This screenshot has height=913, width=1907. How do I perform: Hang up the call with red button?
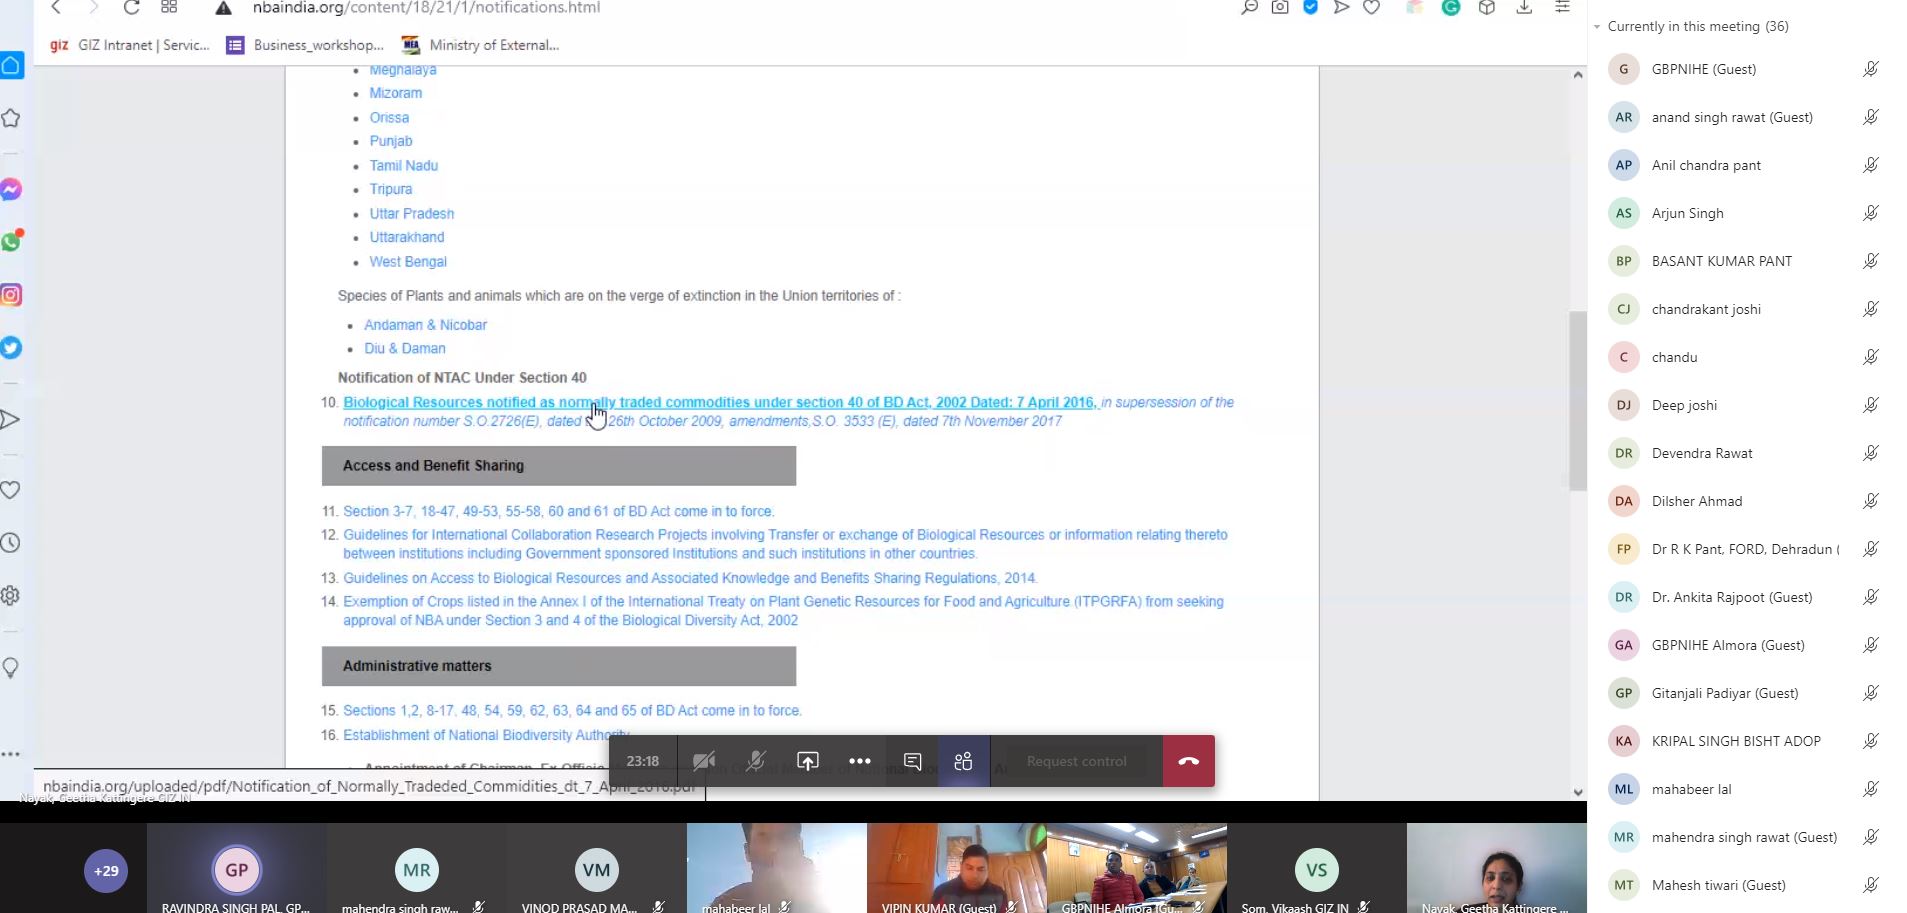click(x=1188, y=761)
